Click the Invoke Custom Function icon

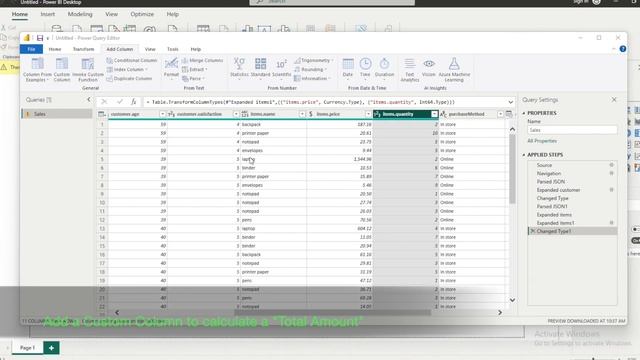click(88, 64)
